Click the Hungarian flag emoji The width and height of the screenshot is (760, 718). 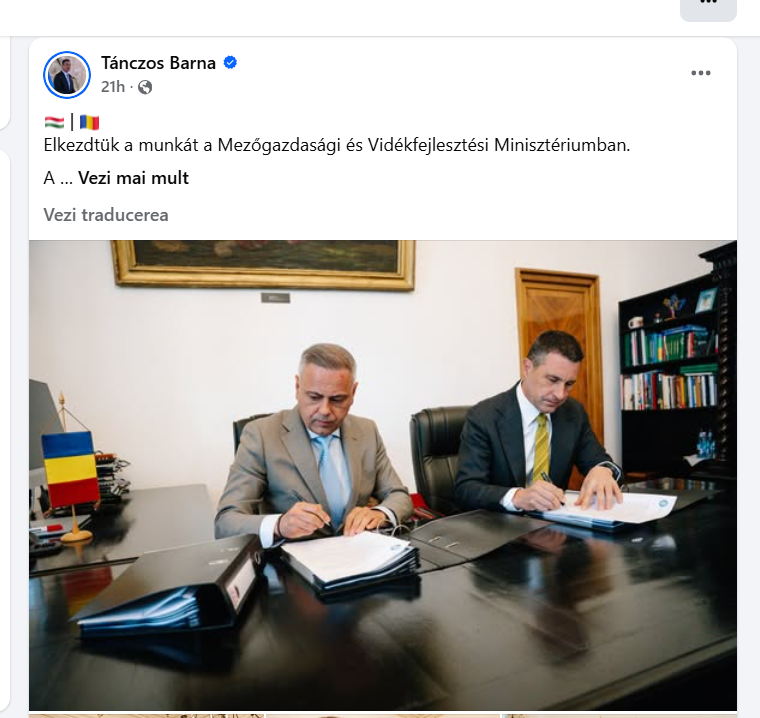(x=54, y=122)
